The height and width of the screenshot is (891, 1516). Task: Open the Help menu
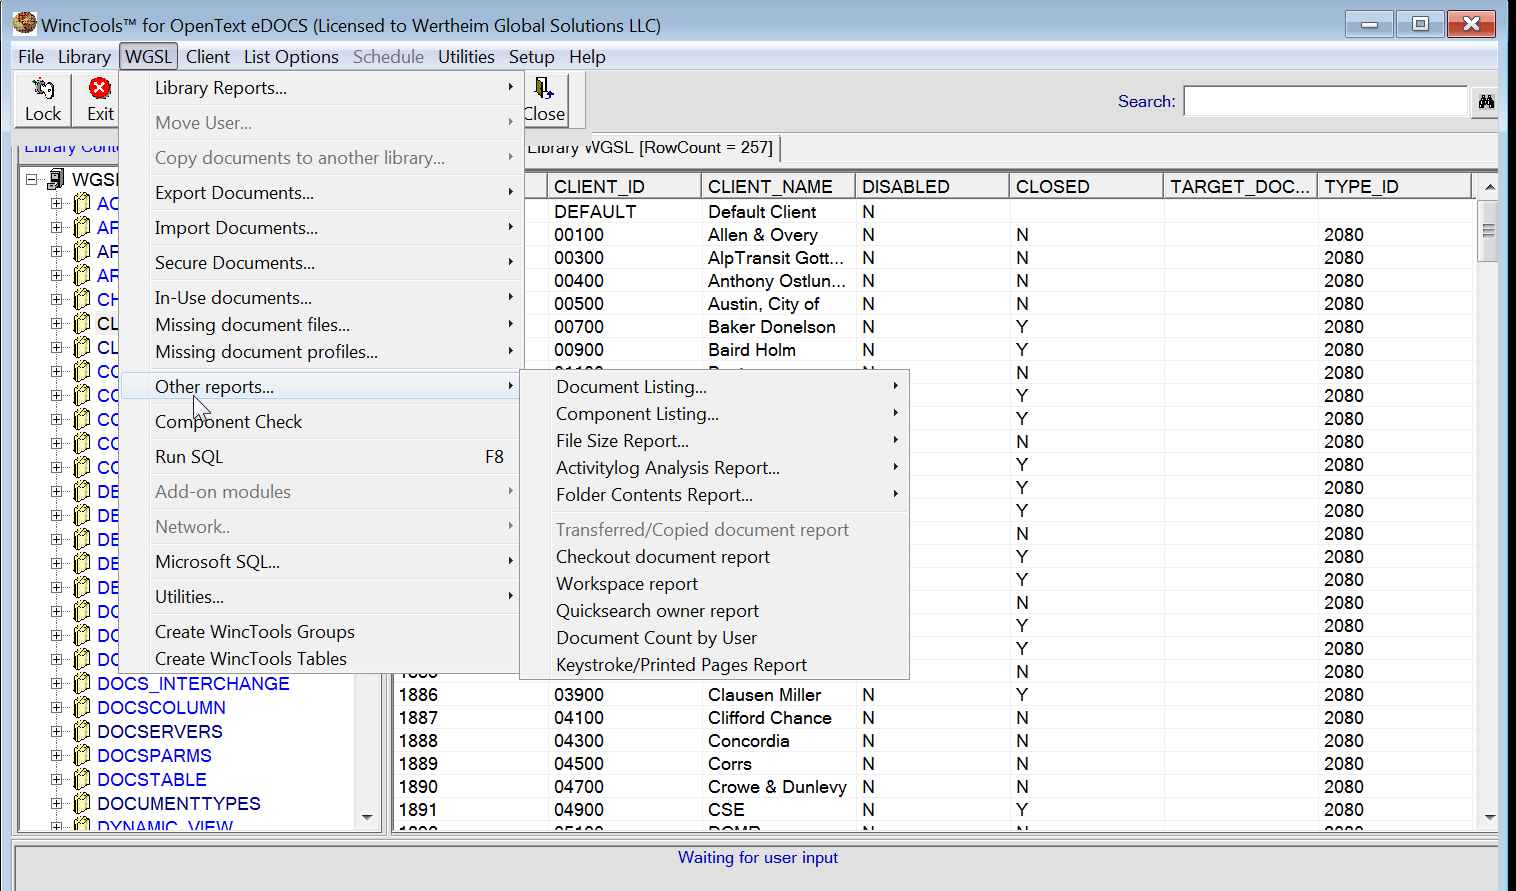pyautogui.click(x=587, y=57)
